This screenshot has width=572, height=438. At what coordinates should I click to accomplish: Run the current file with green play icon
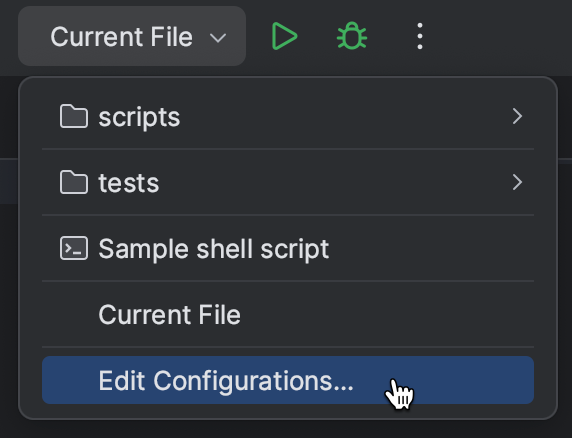(285, 36)
